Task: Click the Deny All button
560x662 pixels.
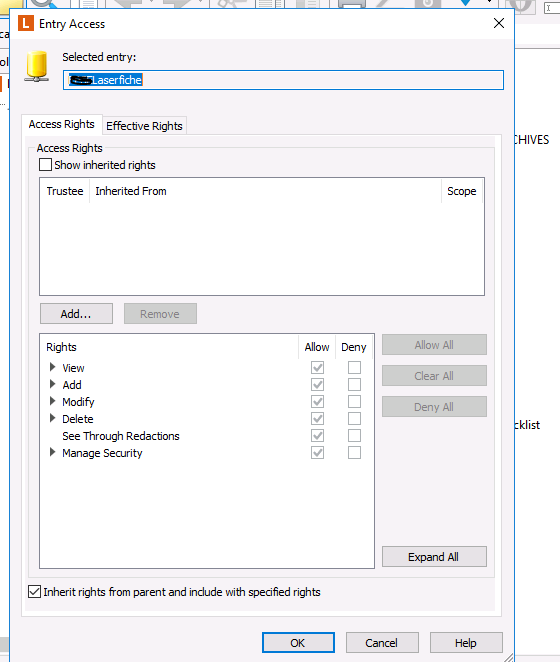Action: (434, 407)
